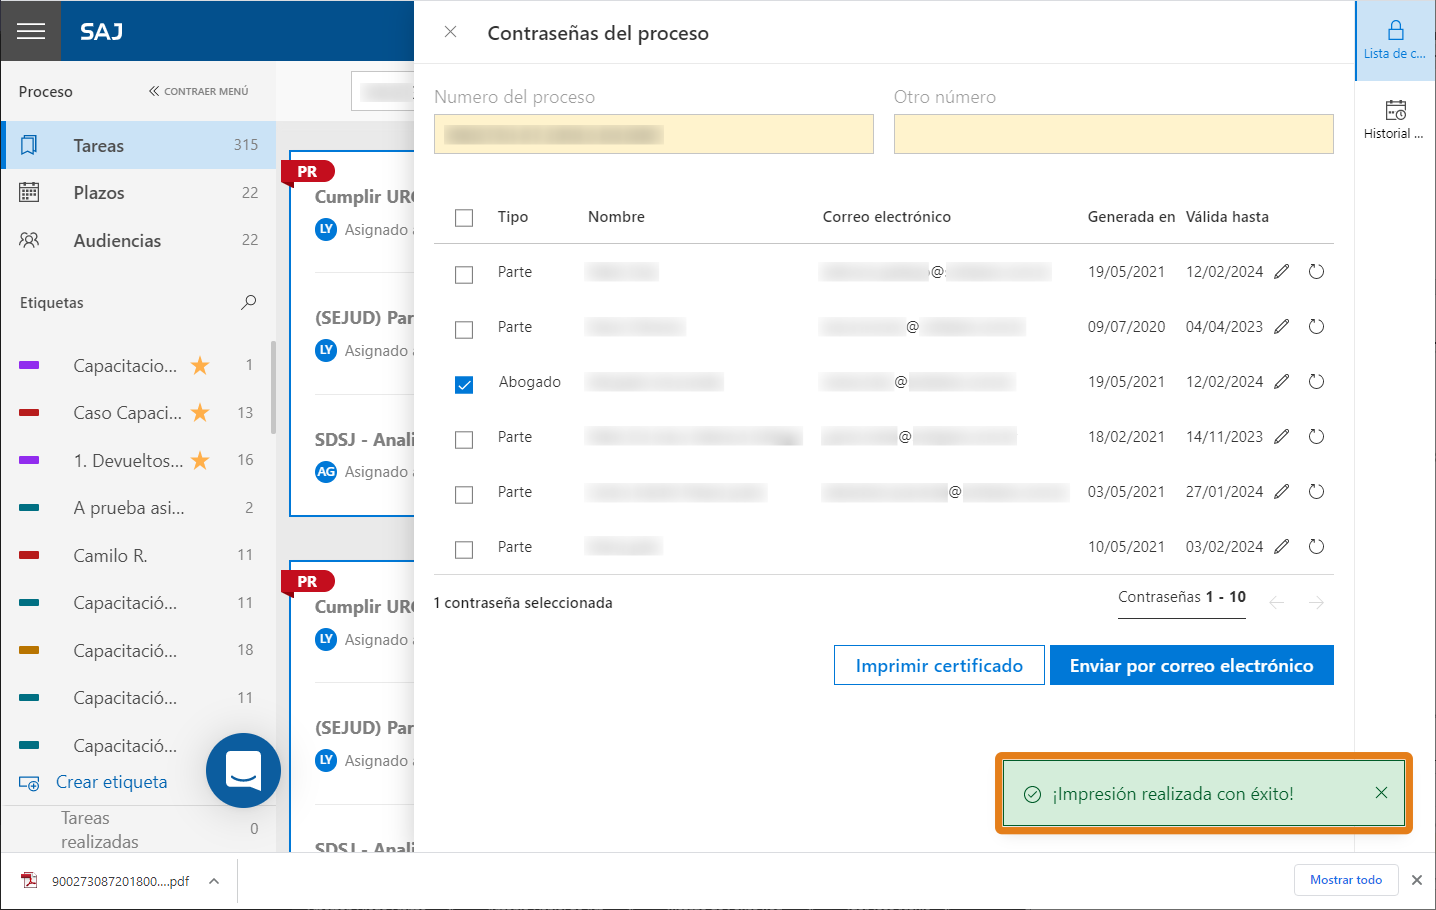Click Imprimir certificado button
1436x910 pixels.
click(939, 665)
